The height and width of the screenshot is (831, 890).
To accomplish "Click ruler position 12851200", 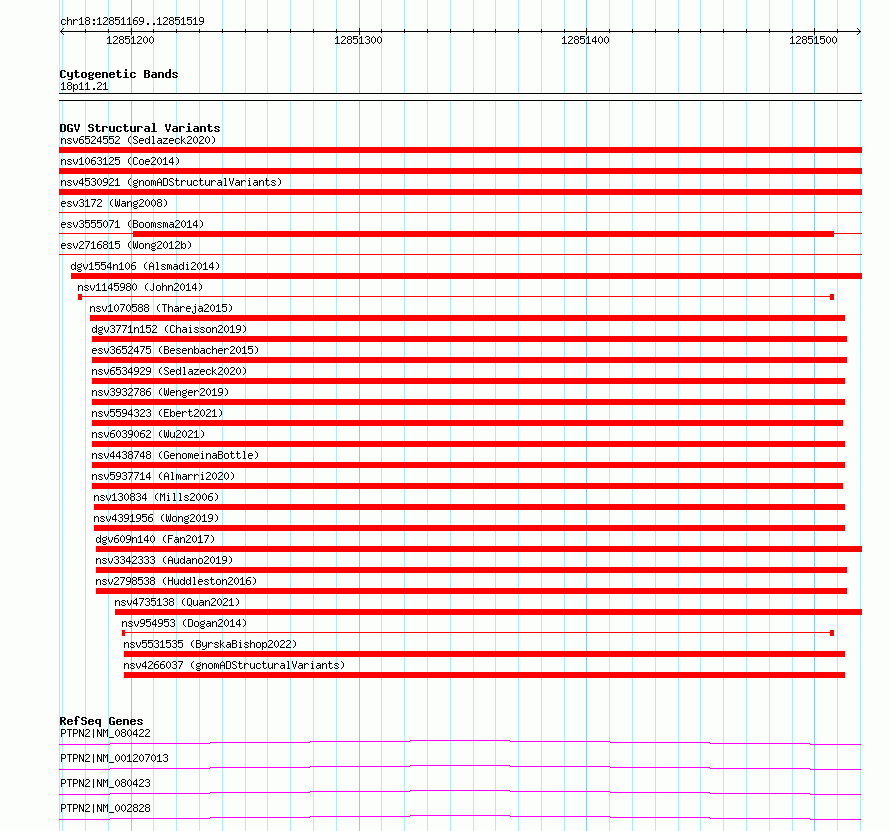I will 130,40.
